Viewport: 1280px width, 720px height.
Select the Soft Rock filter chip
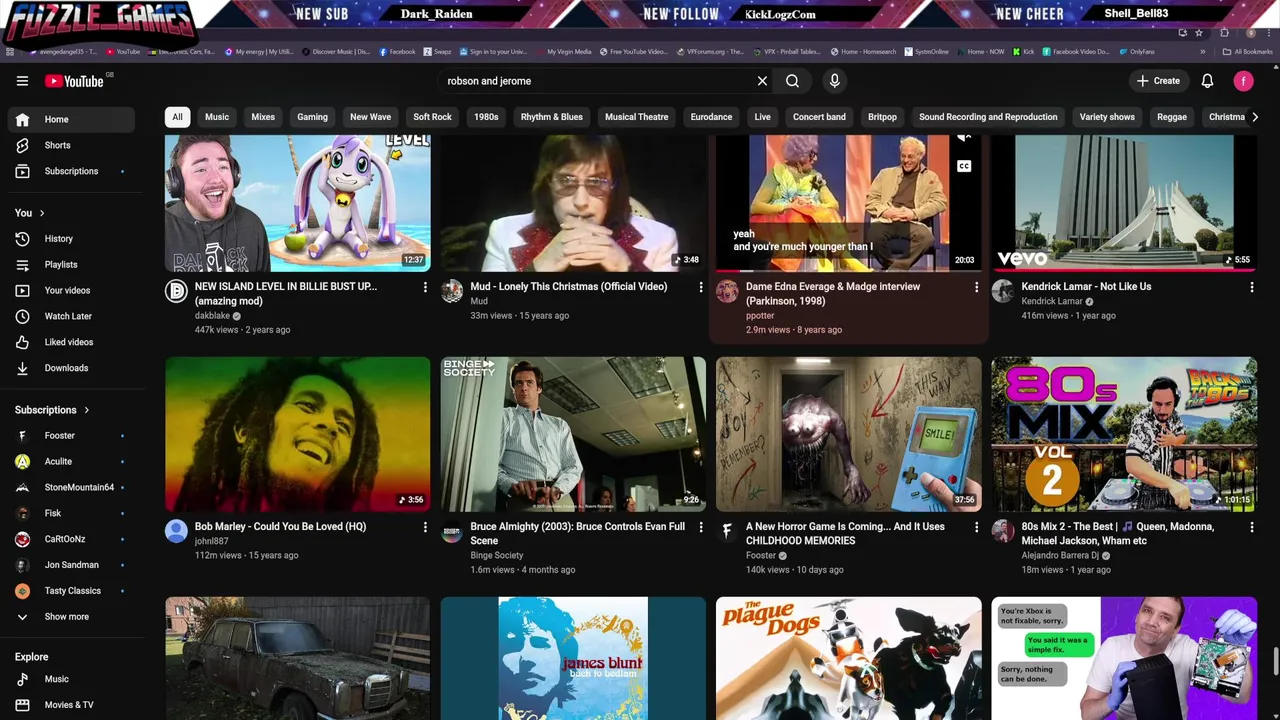(432, 117)
